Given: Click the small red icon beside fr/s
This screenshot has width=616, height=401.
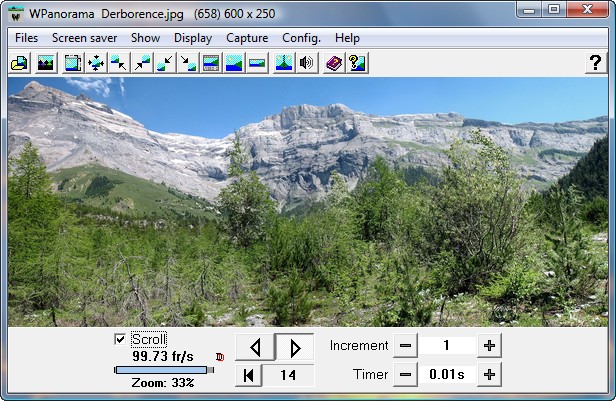Looking at the screenshot, I should (x=220, y=357).
